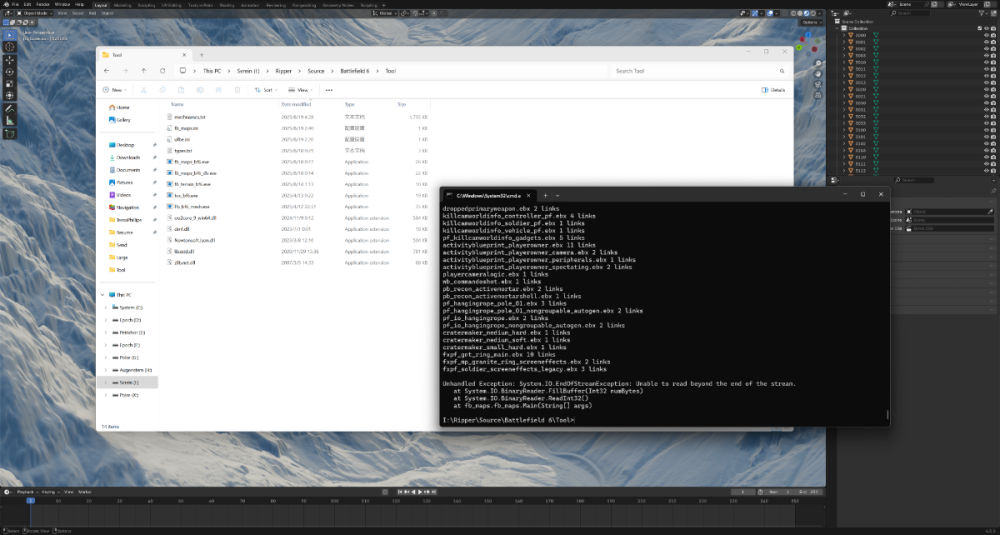
Task: Select the Rotate tool in Blender toolbar
Action: 10,72
